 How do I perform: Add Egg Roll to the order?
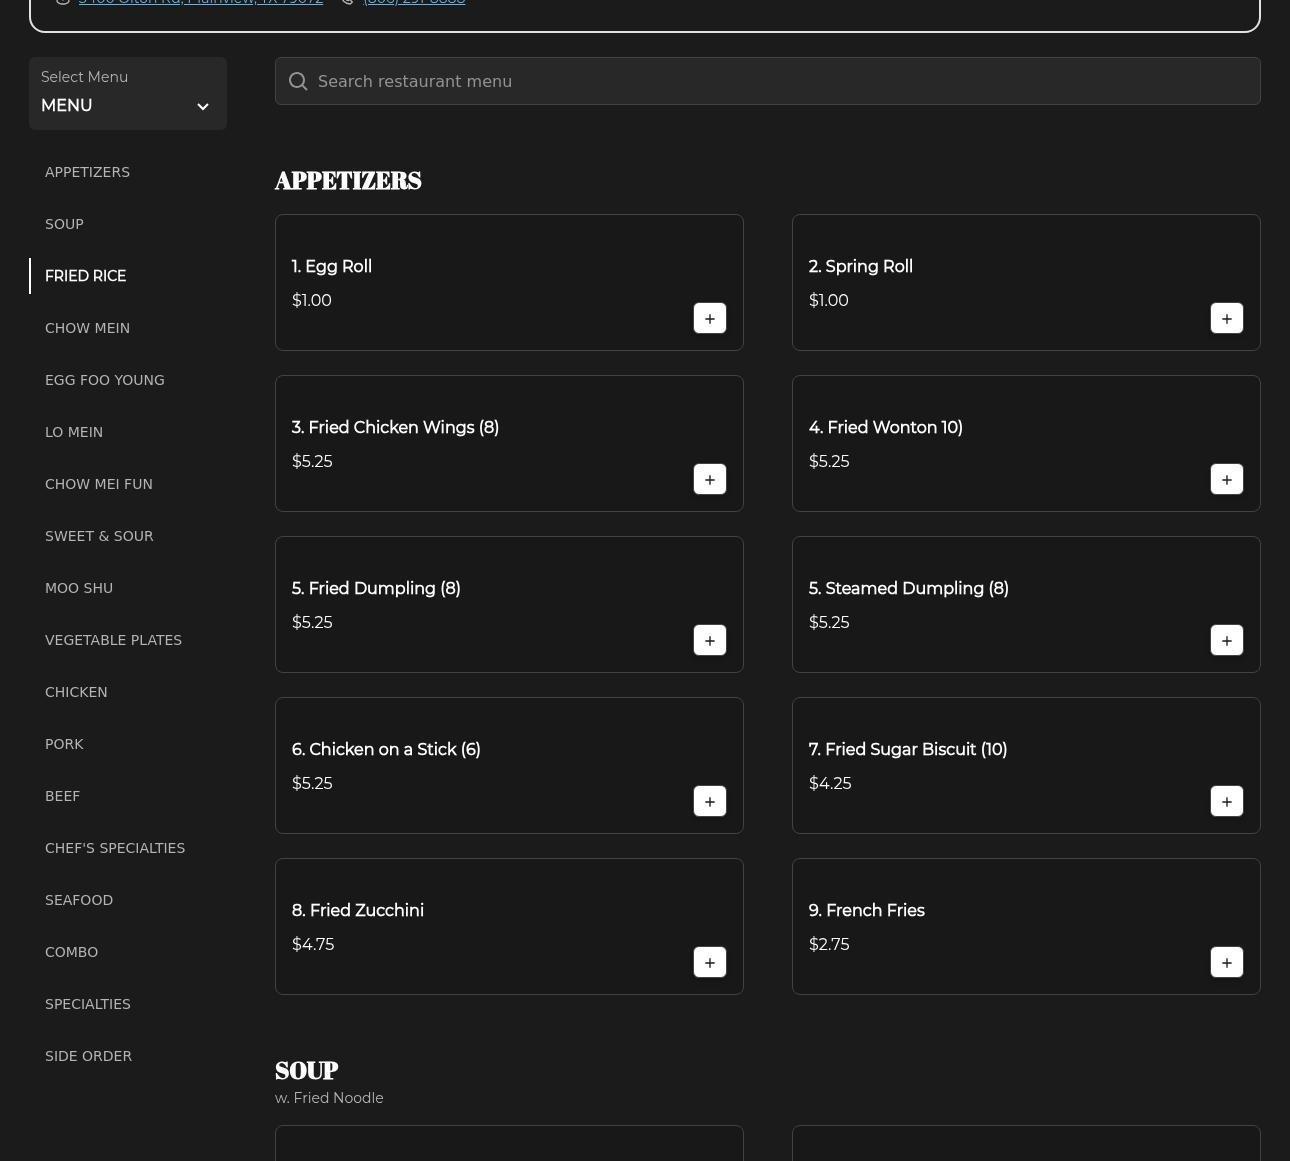tap(709, 318)
